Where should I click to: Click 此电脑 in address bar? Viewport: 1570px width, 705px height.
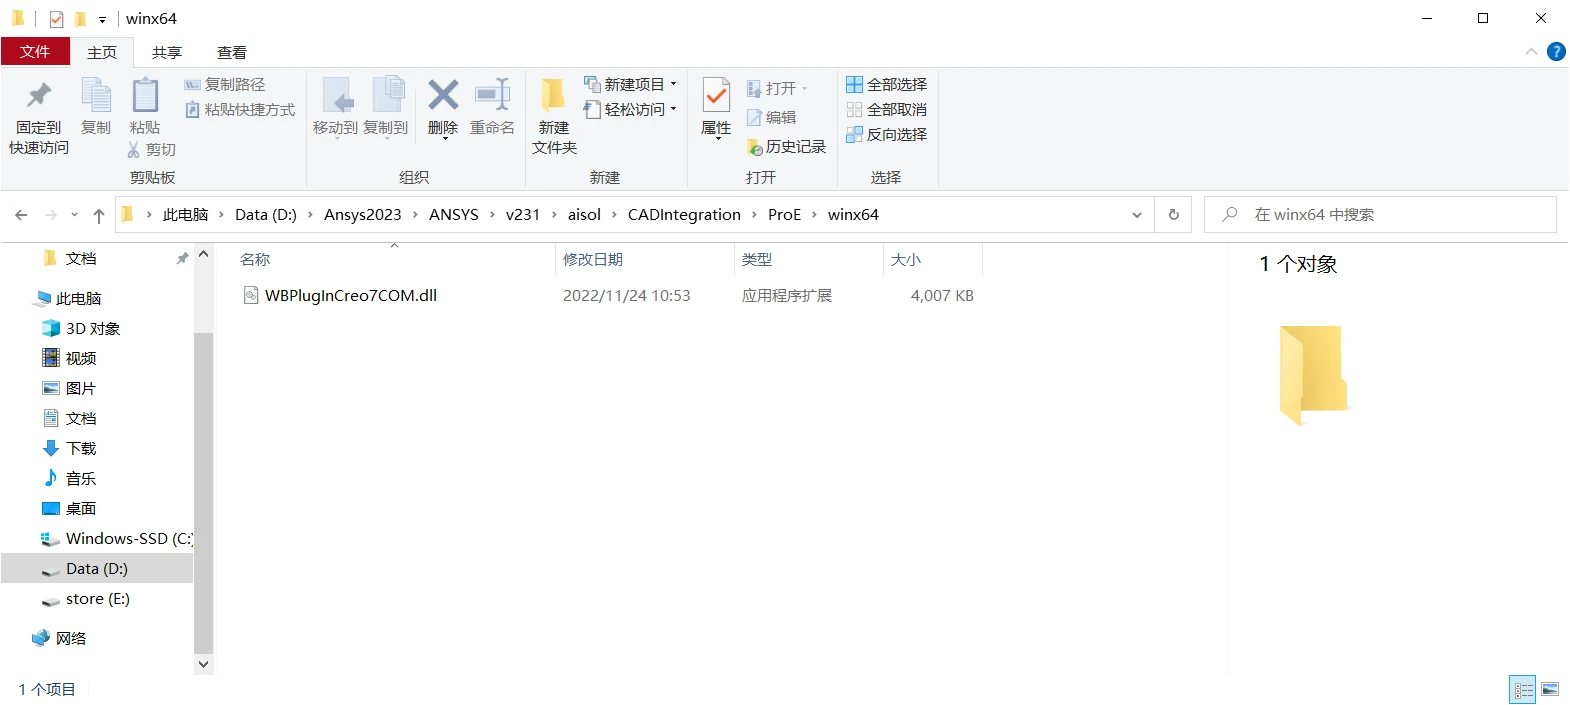tap(186, 215)
